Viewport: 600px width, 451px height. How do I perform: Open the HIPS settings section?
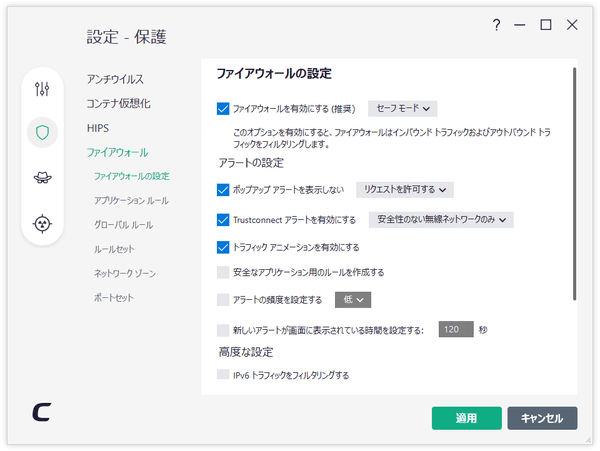[98, 128]
